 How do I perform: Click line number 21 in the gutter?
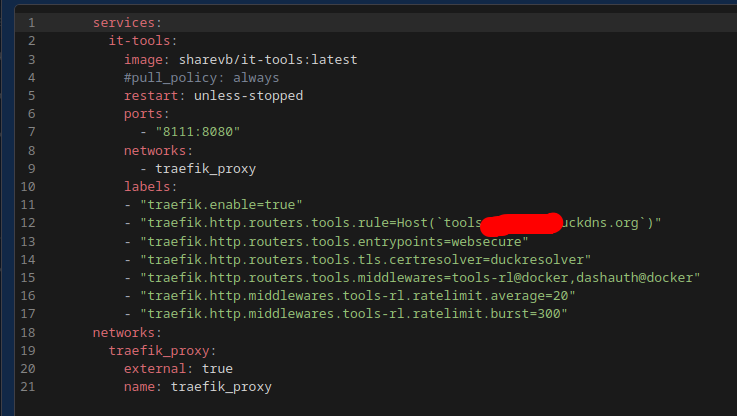tap(28, 387)
